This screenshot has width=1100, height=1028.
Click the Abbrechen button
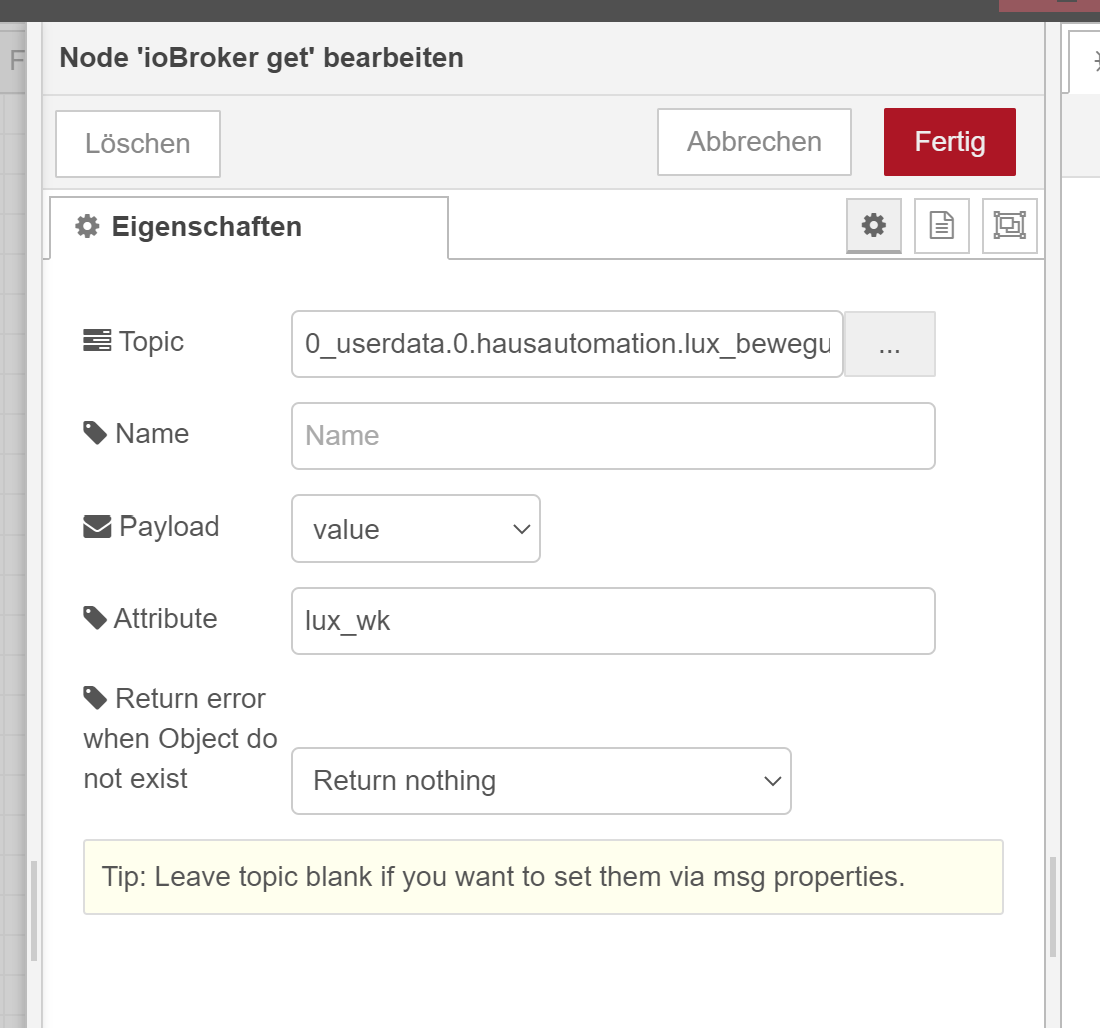click(x=754, y=142)
